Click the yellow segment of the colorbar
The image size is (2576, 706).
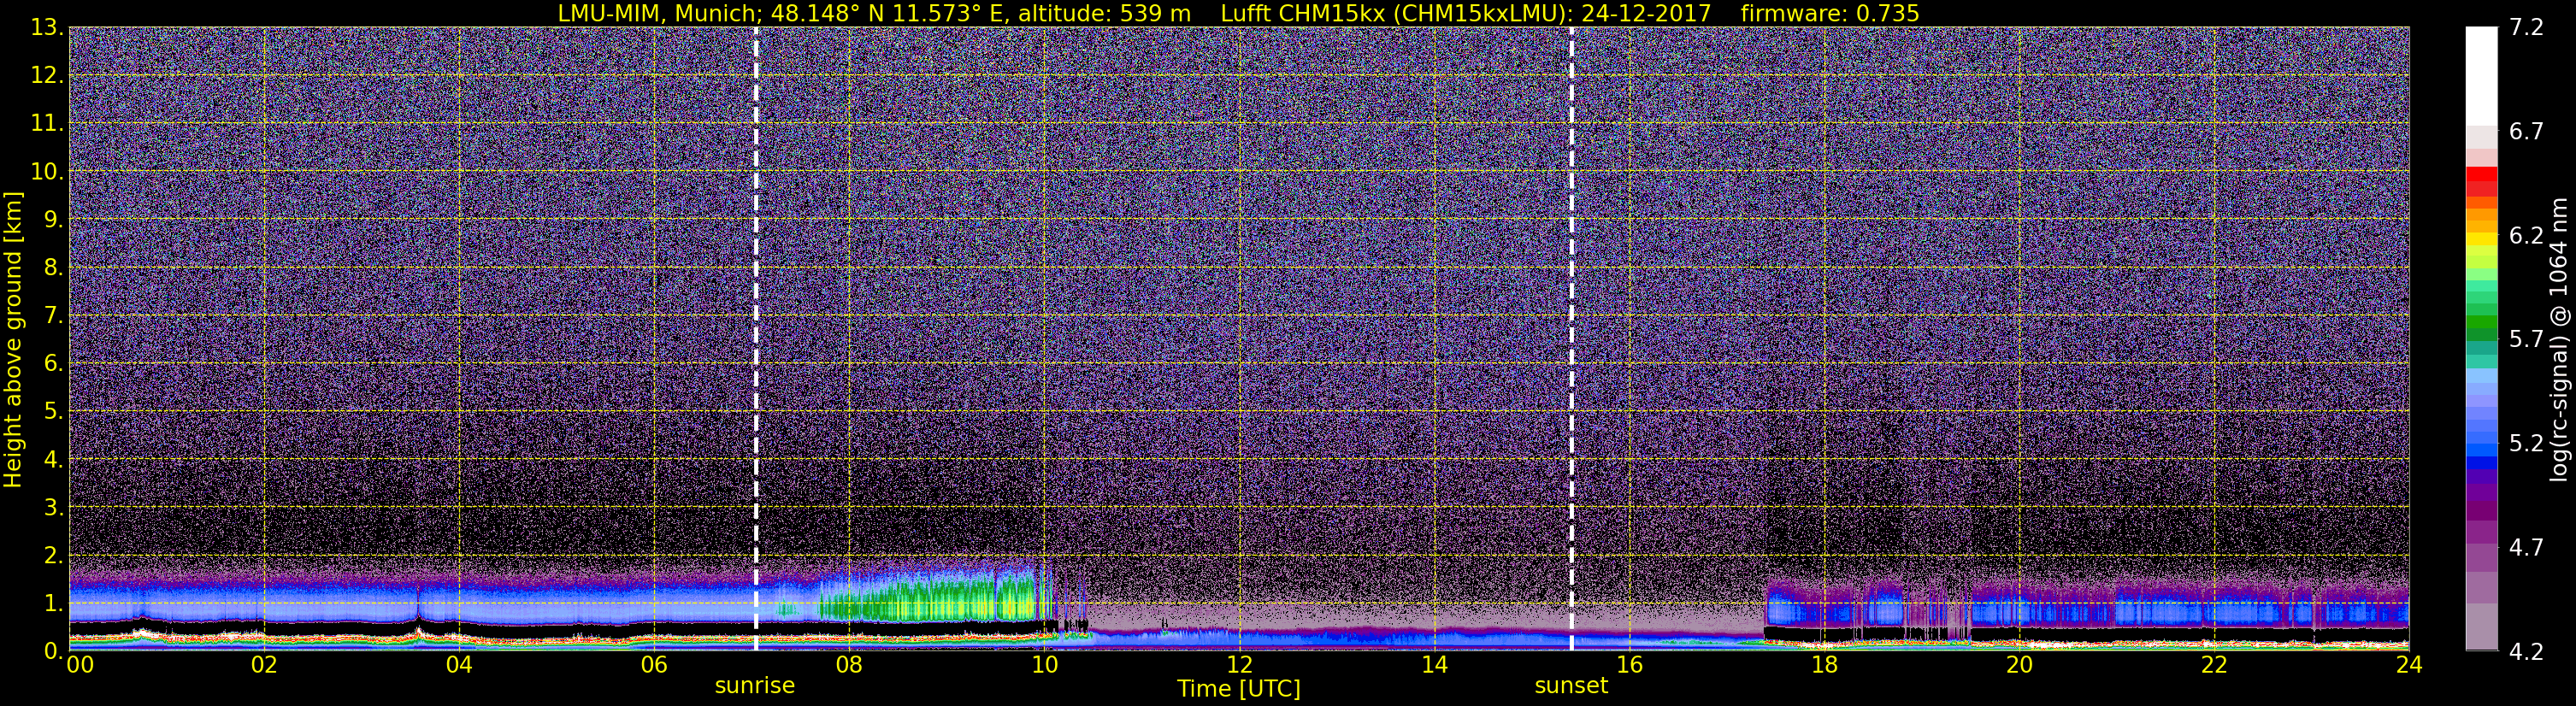point(2482,239)
